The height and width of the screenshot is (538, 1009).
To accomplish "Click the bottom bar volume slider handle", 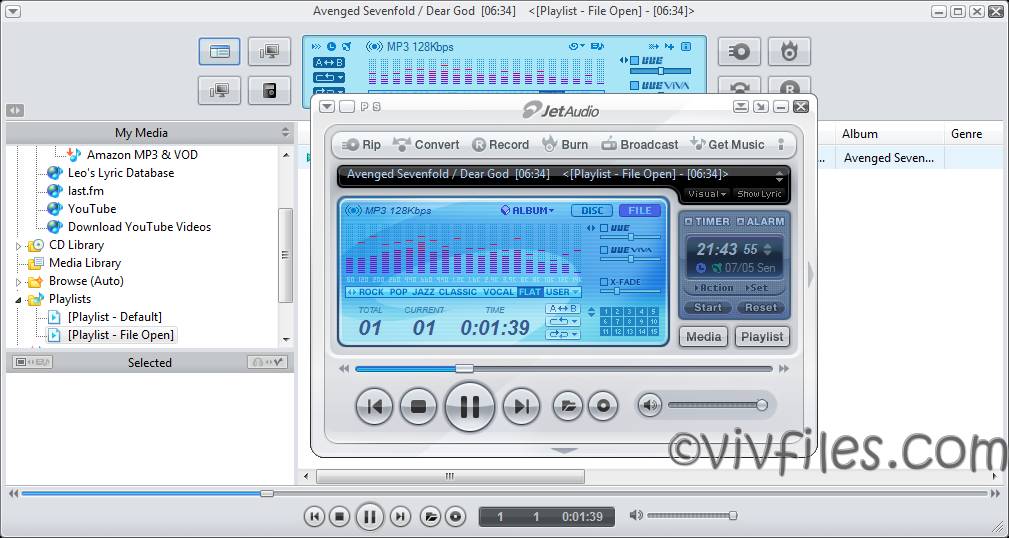I will [732, 515].
